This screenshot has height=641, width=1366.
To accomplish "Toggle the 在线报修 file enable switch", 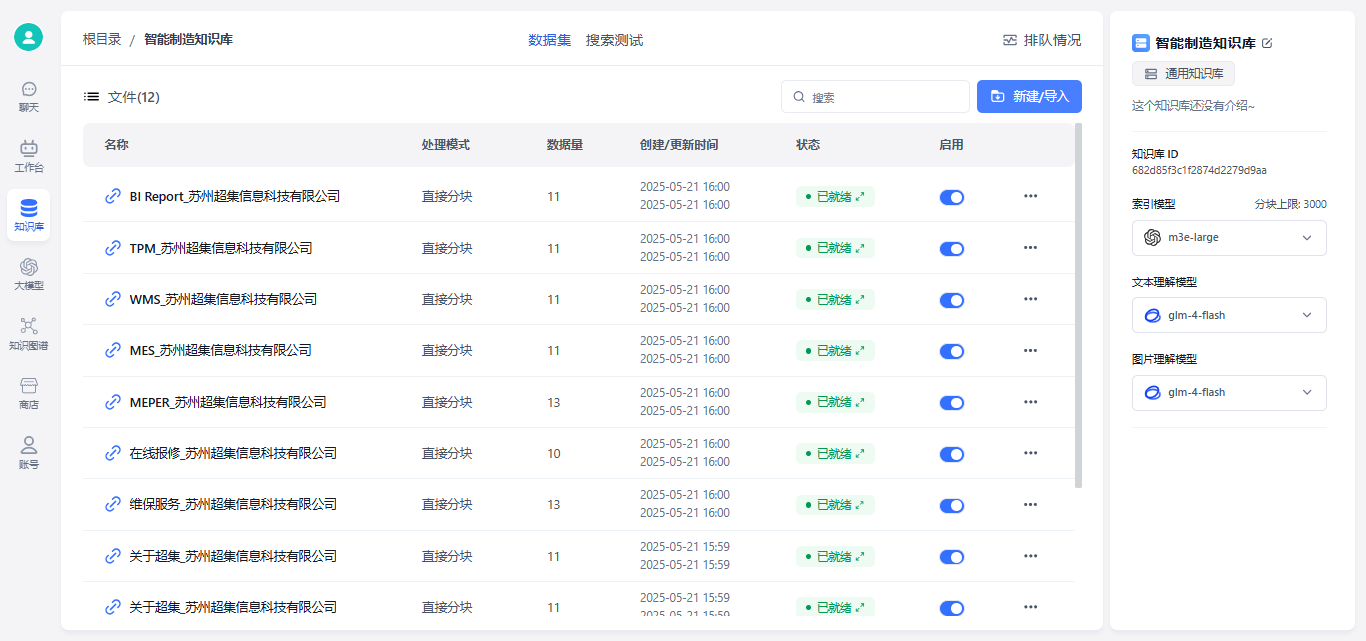I will click(x=952, y=454).
